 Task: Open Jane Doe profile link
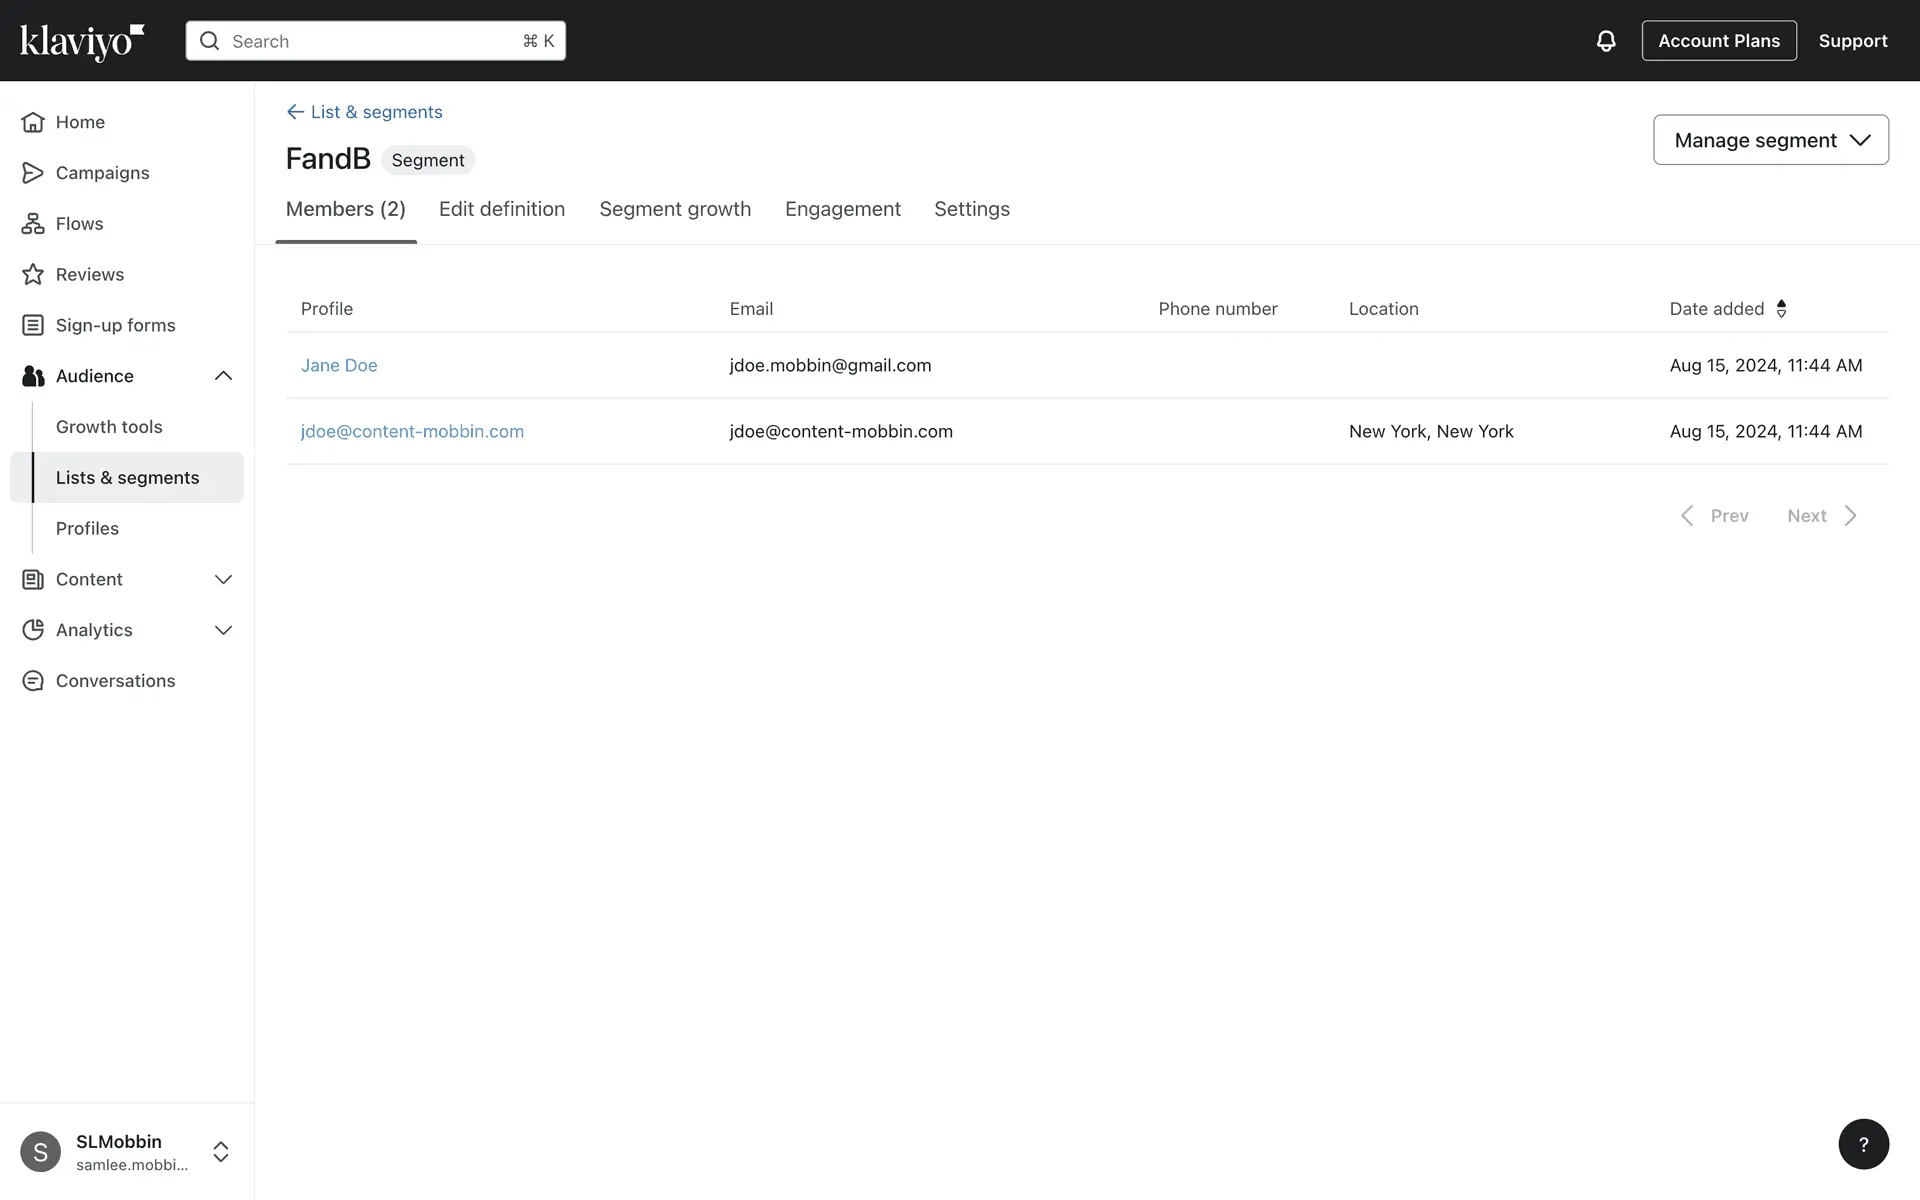(x=339, y=365)
